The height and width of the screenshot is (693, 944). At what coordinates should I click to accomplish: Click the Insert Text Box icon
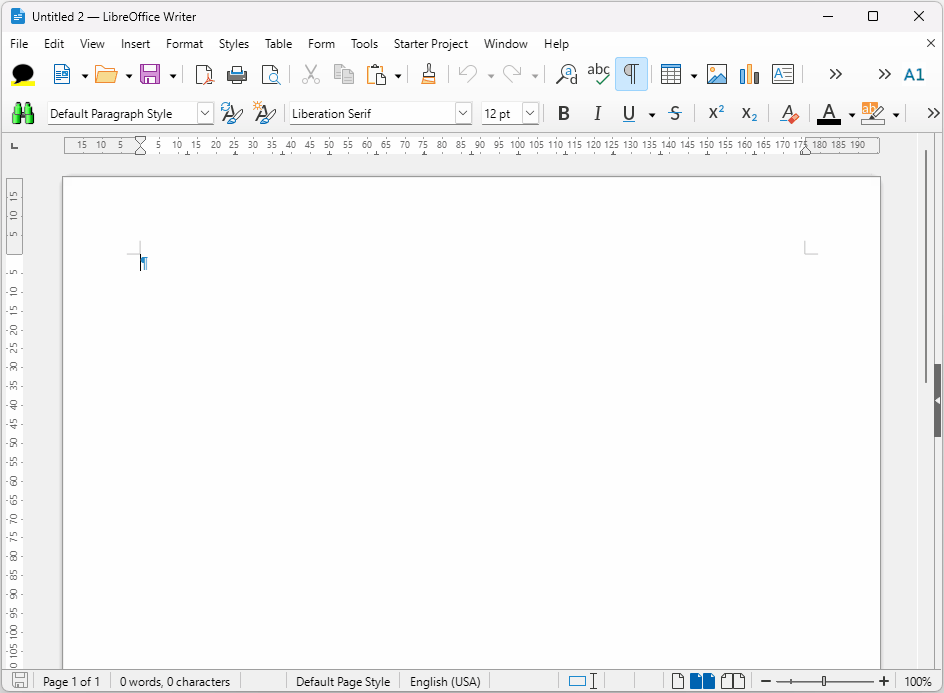[783, 75]
